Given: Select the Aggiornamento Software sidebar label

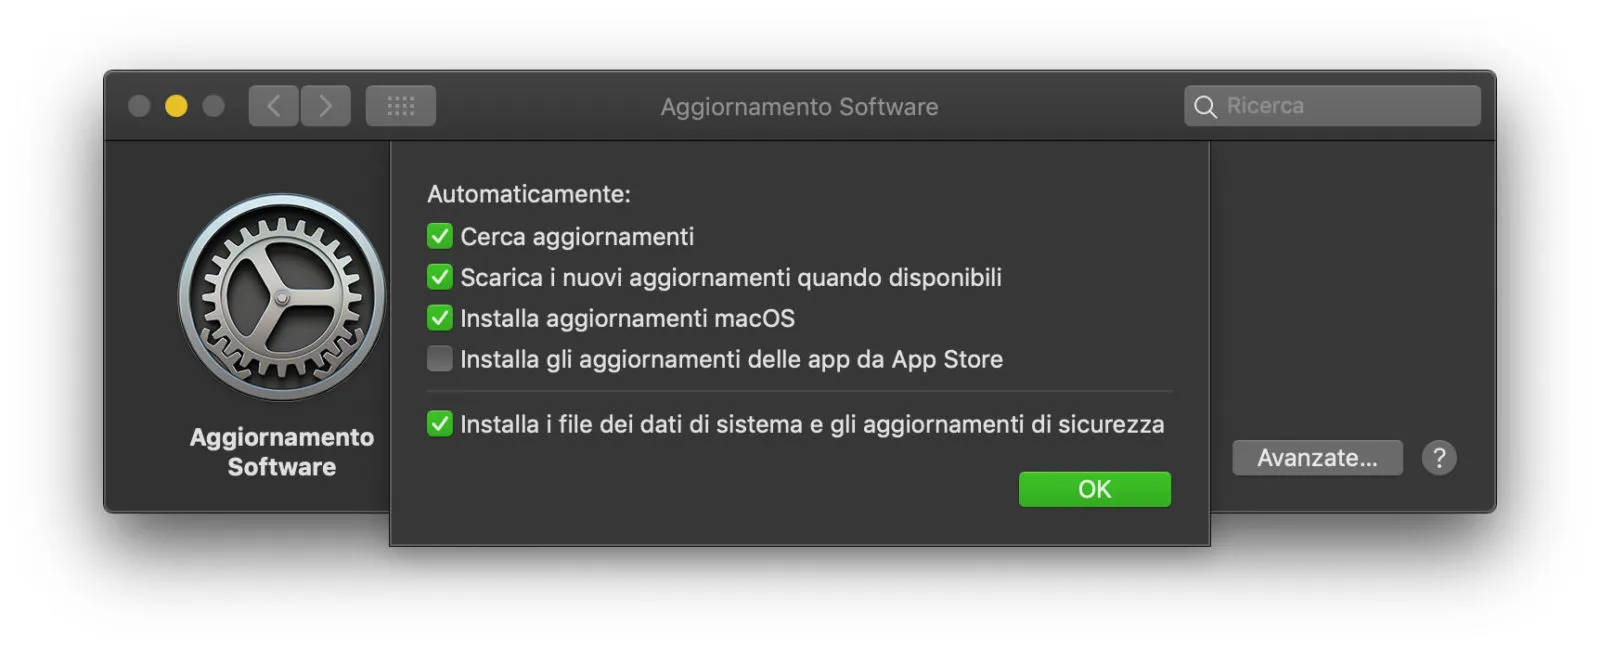Looking at the screenshot, I should tap(280, 451).
